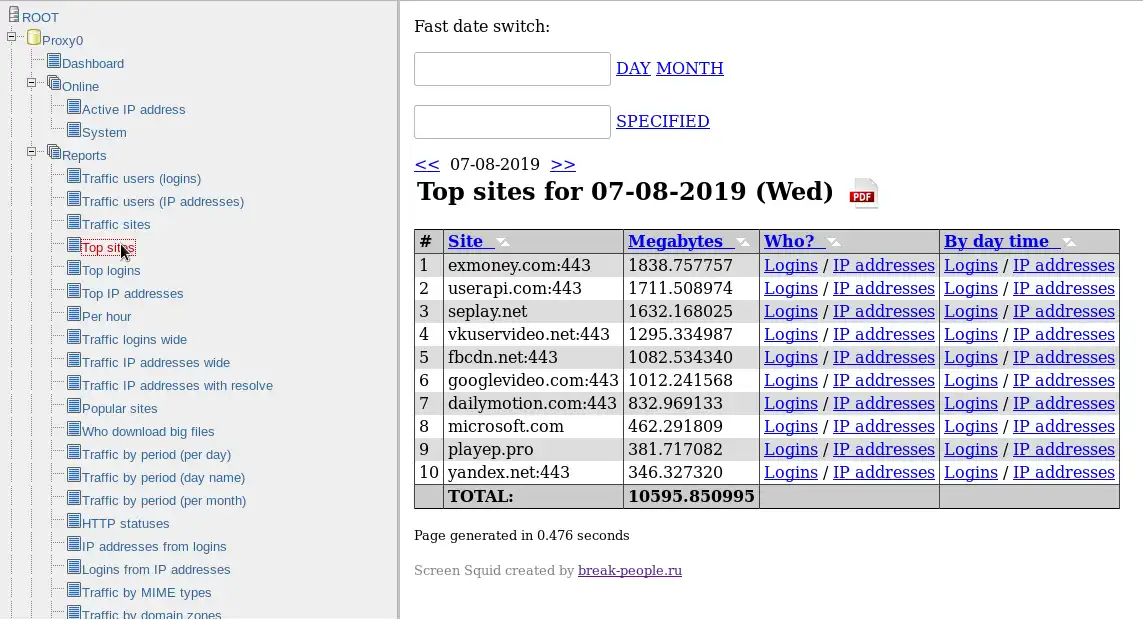The image size is (1143, 620).
Task: Collapse the Online tree branch
Action: [32, 84]
